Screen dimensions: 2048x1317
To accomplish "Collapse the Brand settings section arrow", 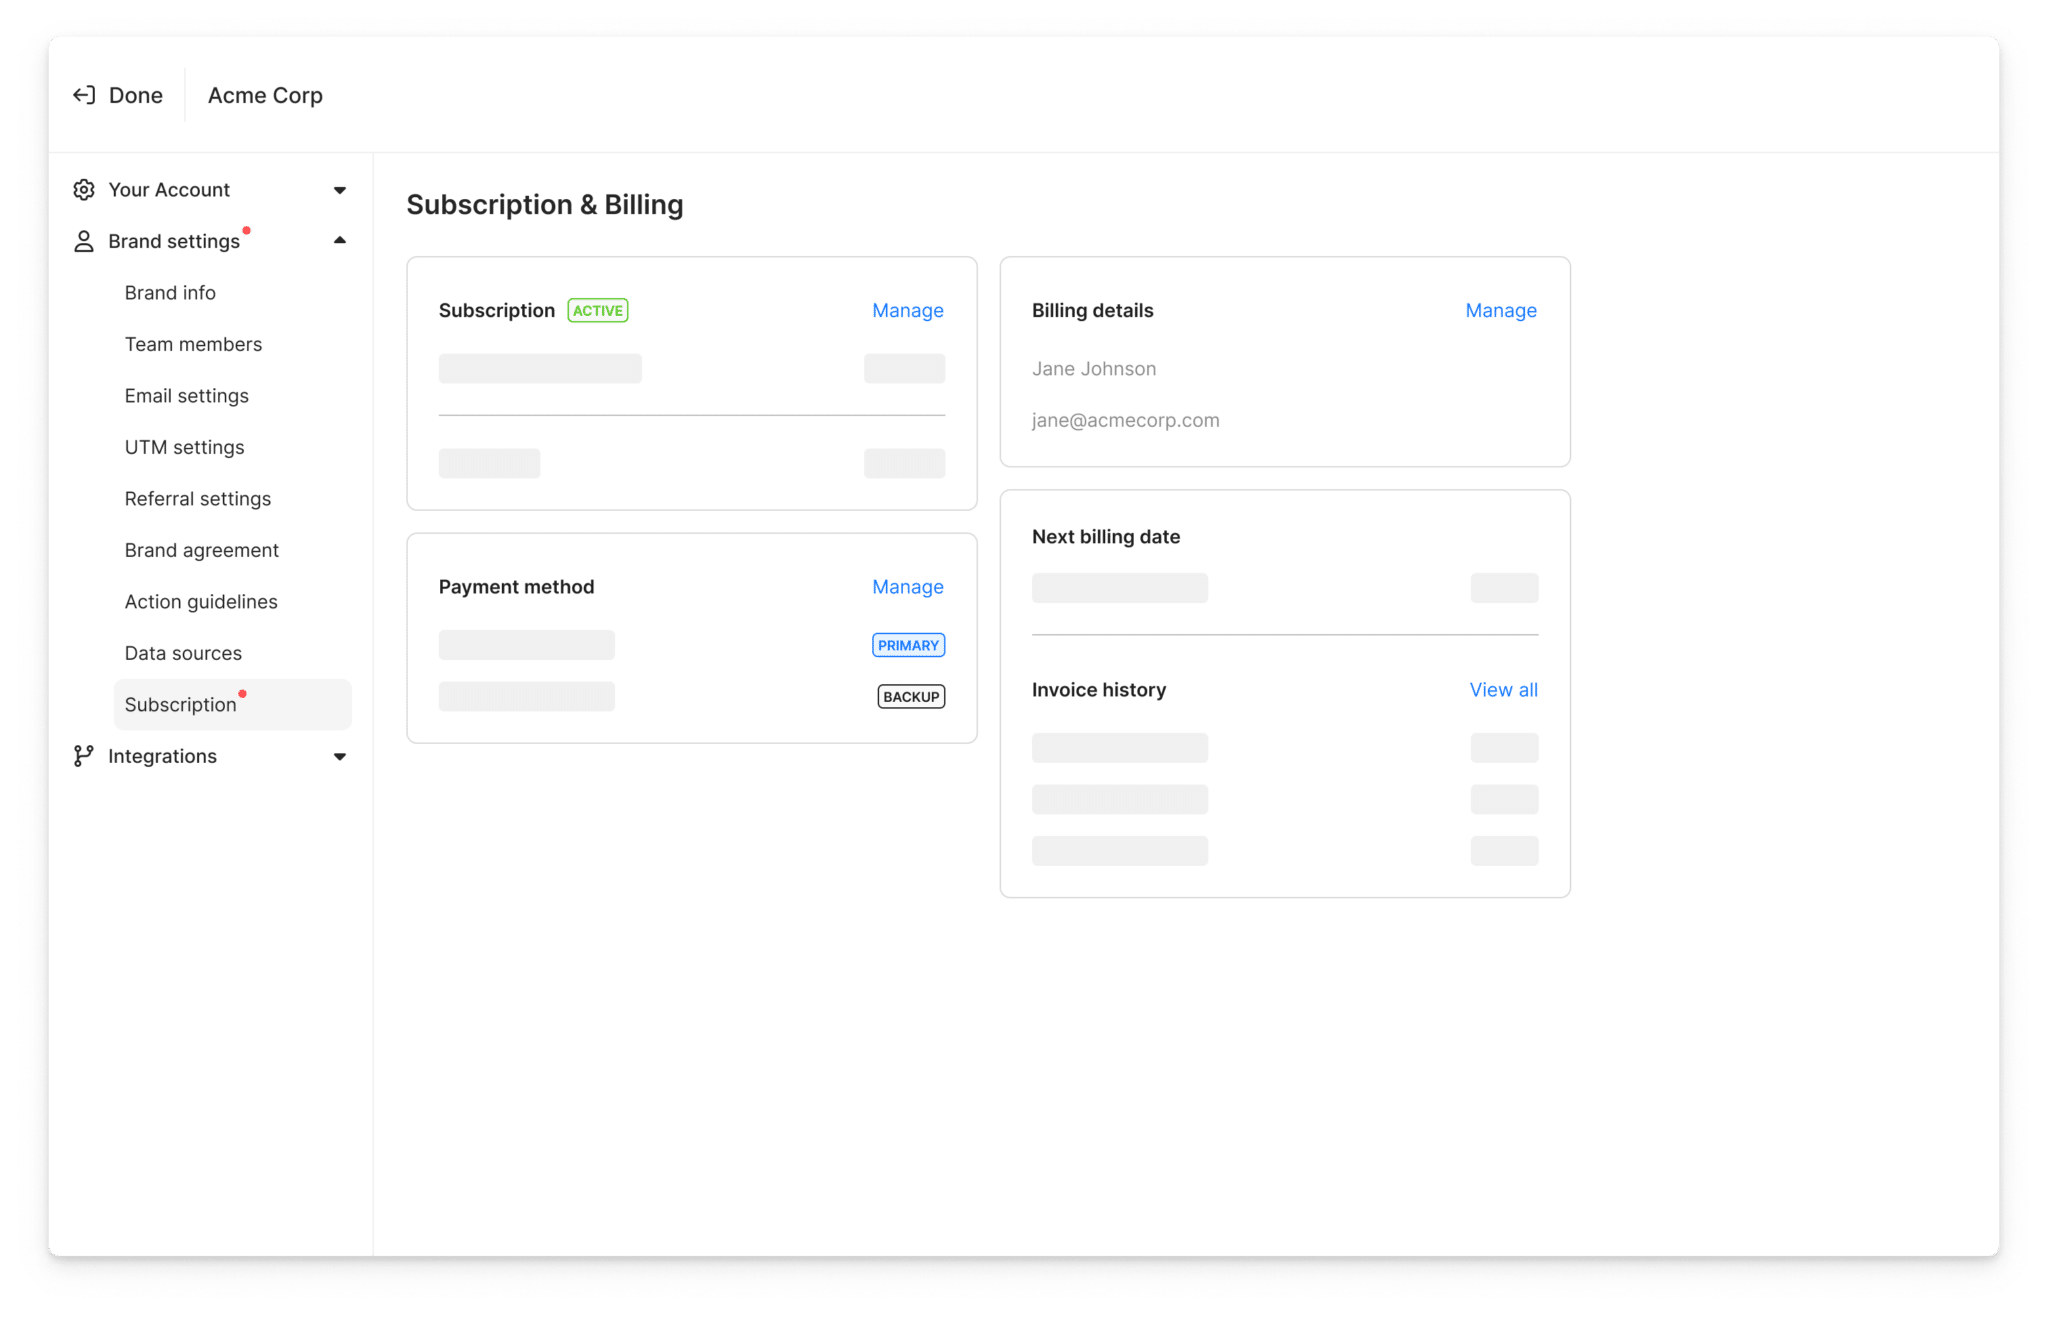I will point(340,241).
